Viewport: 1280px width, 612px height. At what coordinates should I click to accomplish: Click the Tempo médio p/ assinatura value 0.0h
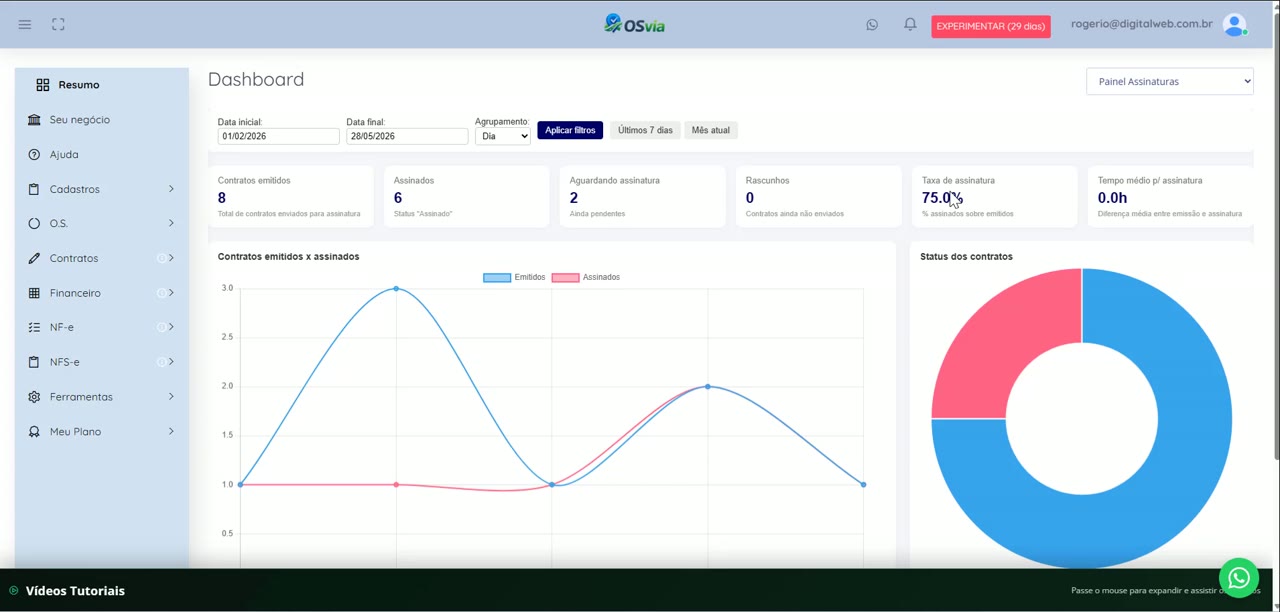[x=1112, y=198]
